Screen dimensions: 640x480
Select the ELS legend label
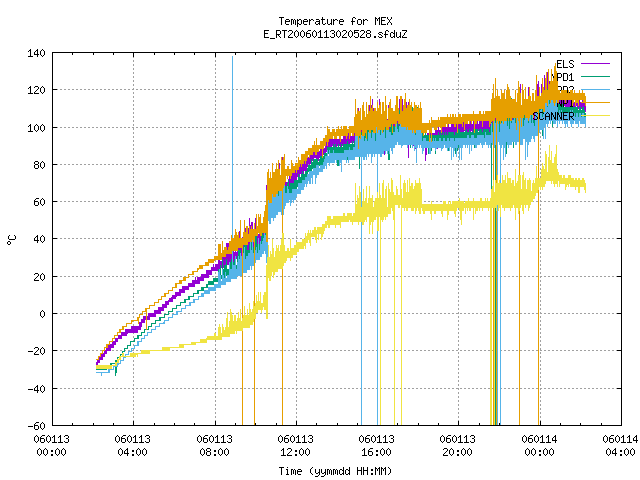pos(565,64)
